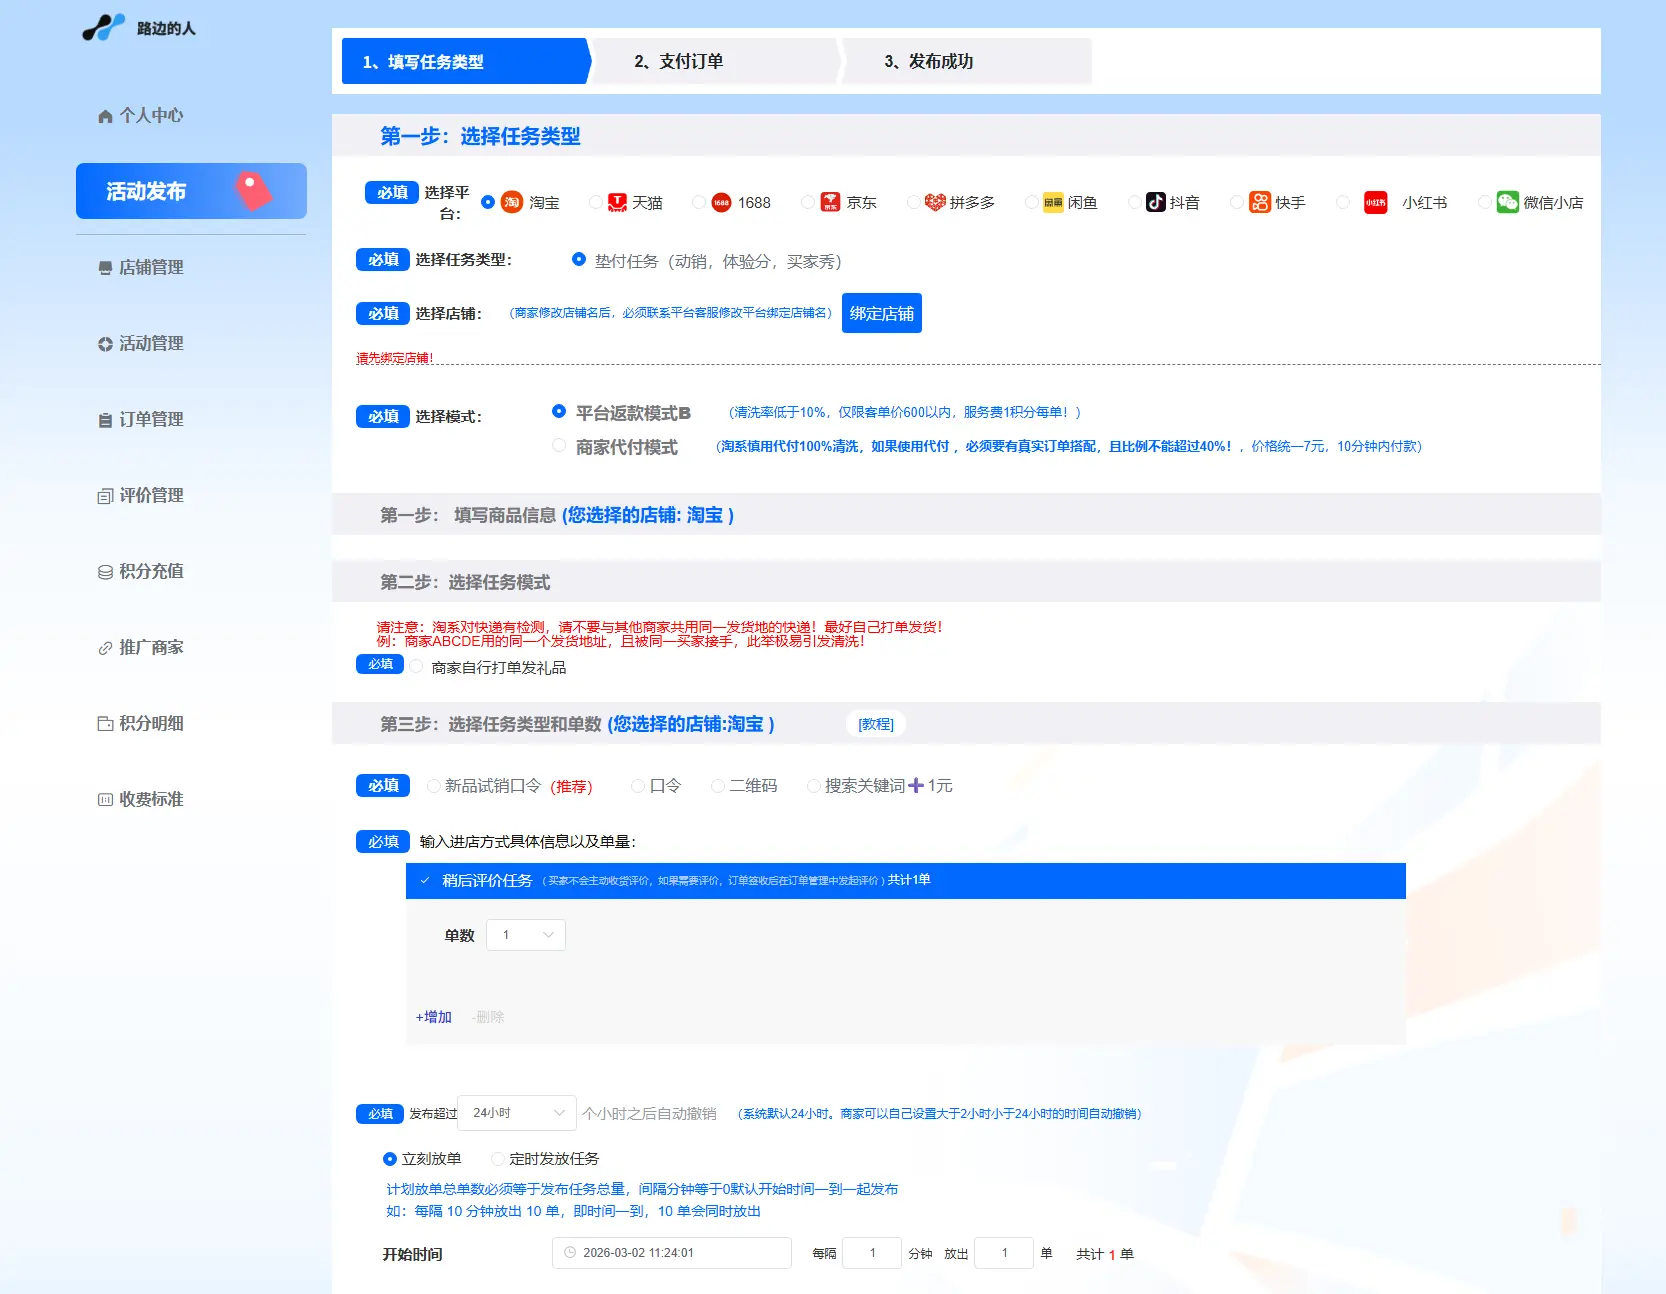Choose the JD (京东) platform icon

(x=830, y=202)
